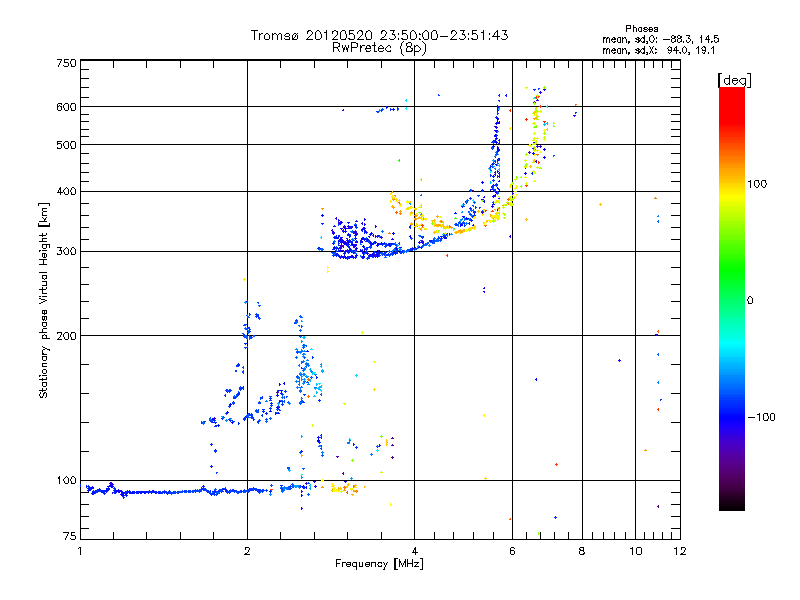Click the colorbar tick label '0'
Image resolution: width=800 pixels, height=600 pixels.
[x=750, y=300]
